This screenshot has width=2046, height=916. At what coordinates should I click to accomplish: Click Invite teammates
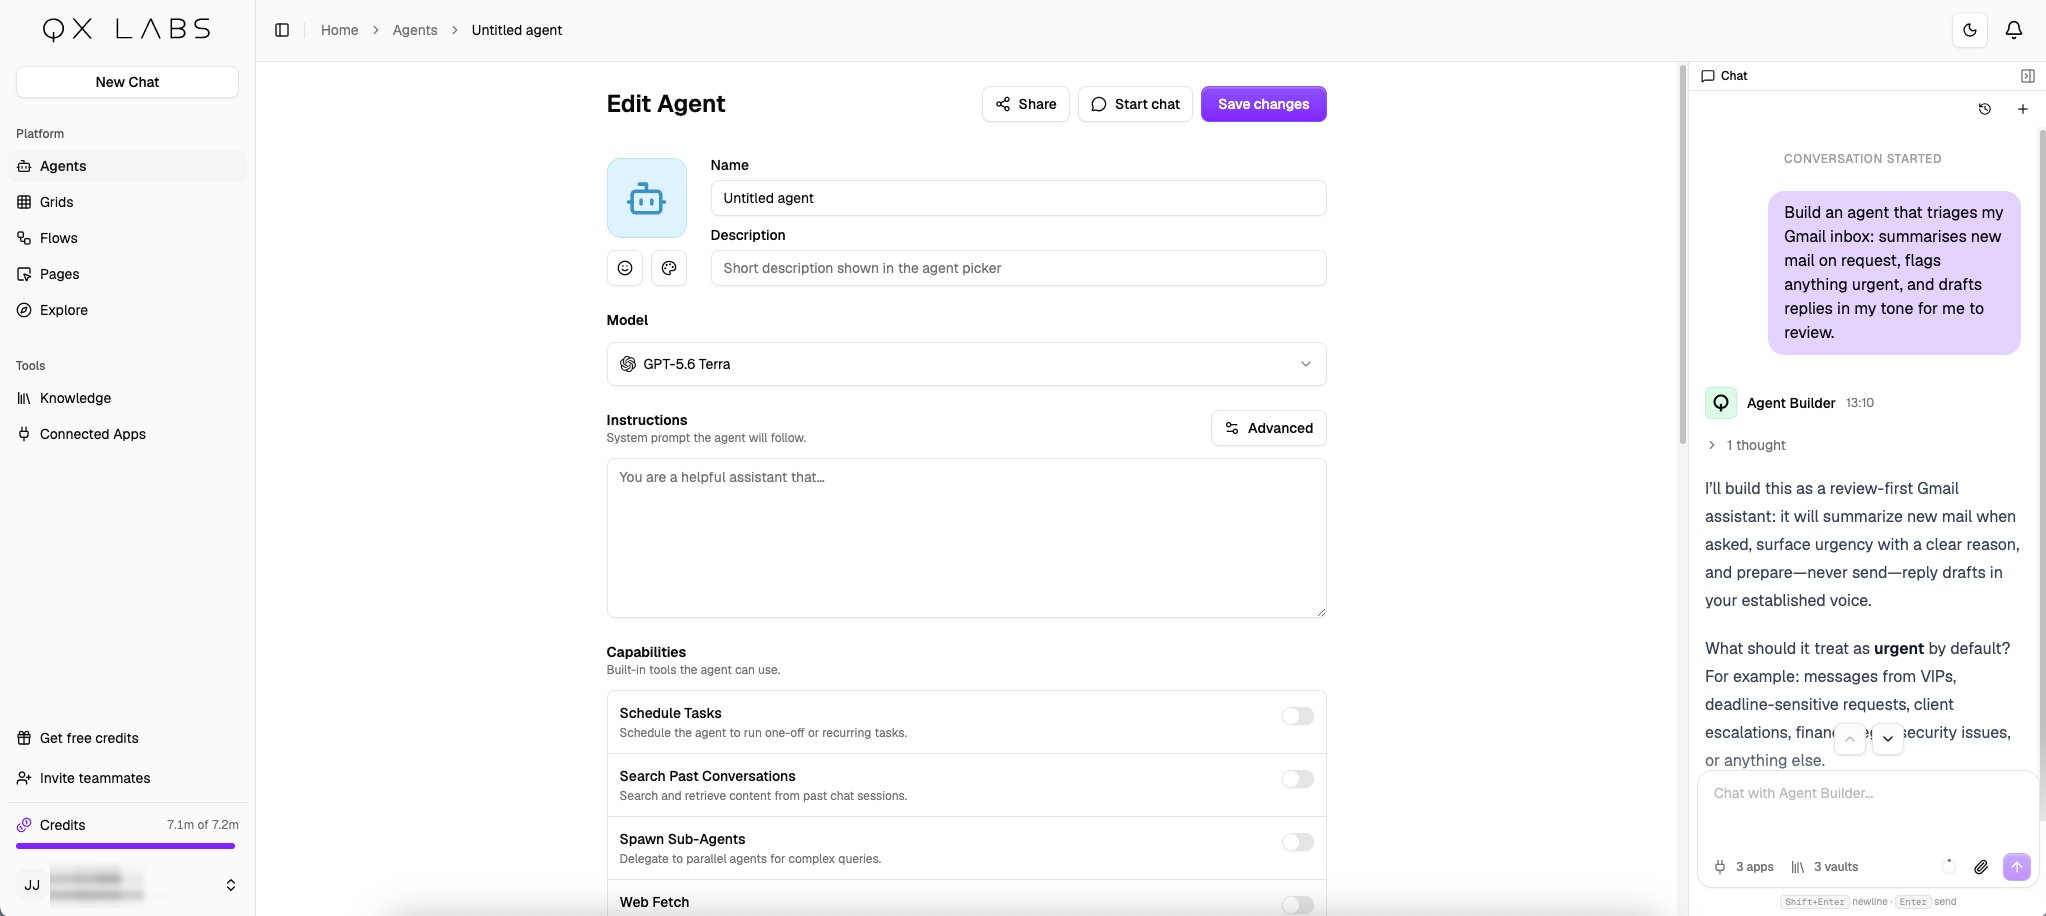[x=127, y=778]
